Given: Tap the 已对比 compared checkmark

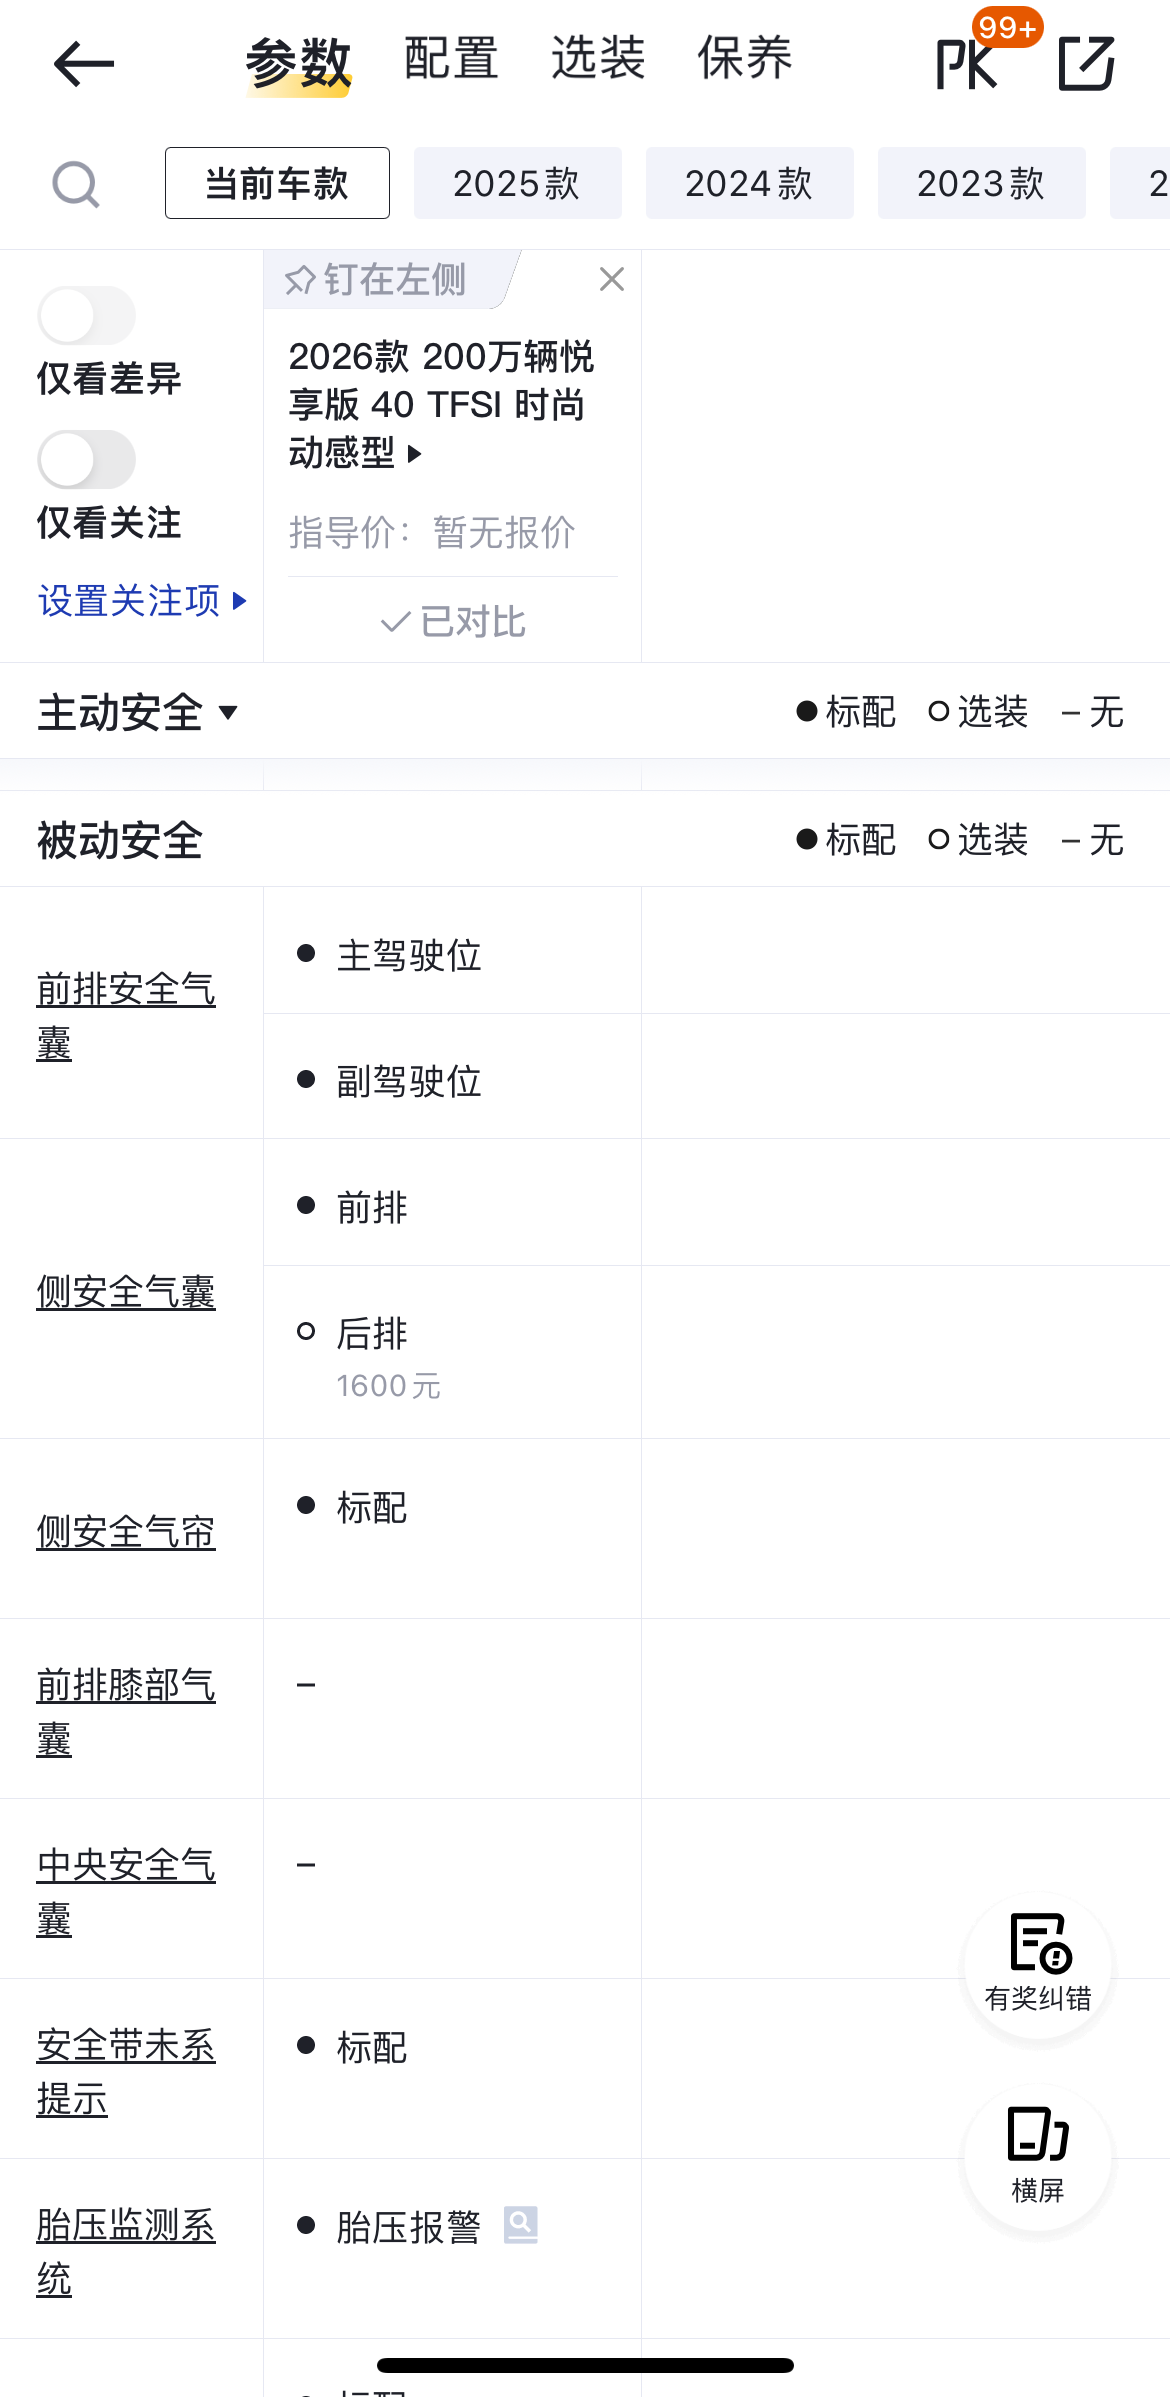Looking at the screenshot, I should tap(452, 622).
